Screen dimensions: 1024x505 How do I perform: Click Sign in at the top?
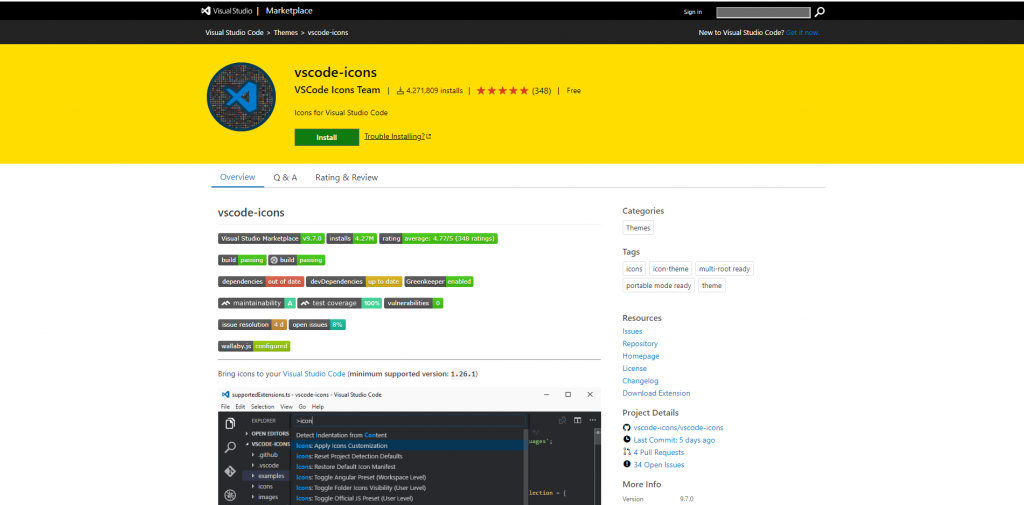[693, 12]
